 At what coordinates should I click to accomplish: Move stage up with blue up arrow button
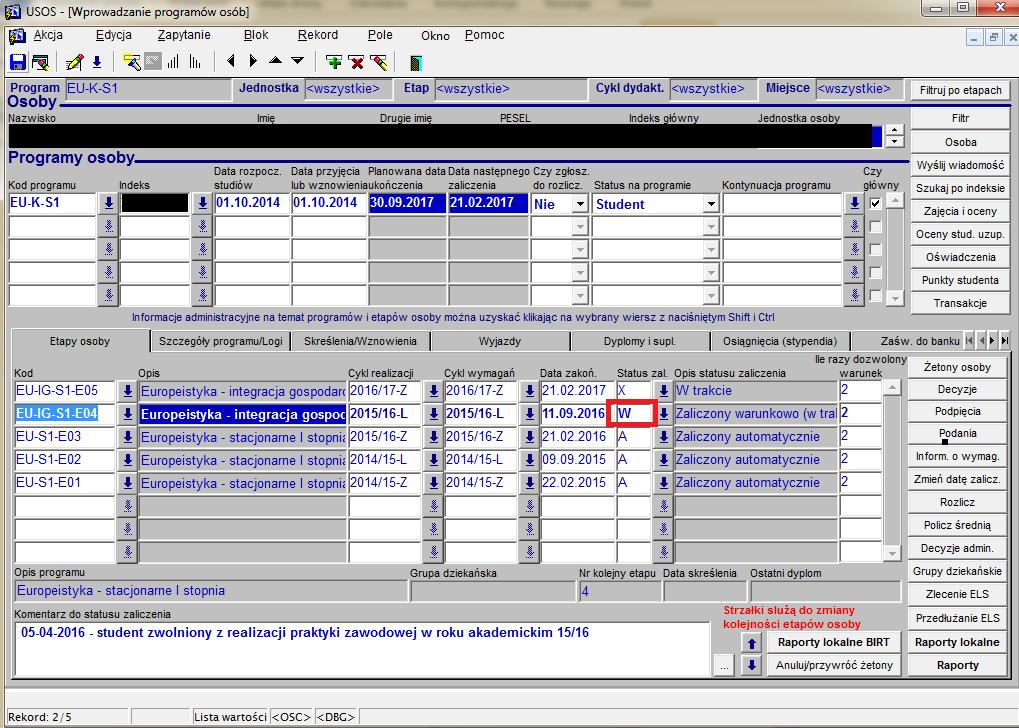click(752, 643)
